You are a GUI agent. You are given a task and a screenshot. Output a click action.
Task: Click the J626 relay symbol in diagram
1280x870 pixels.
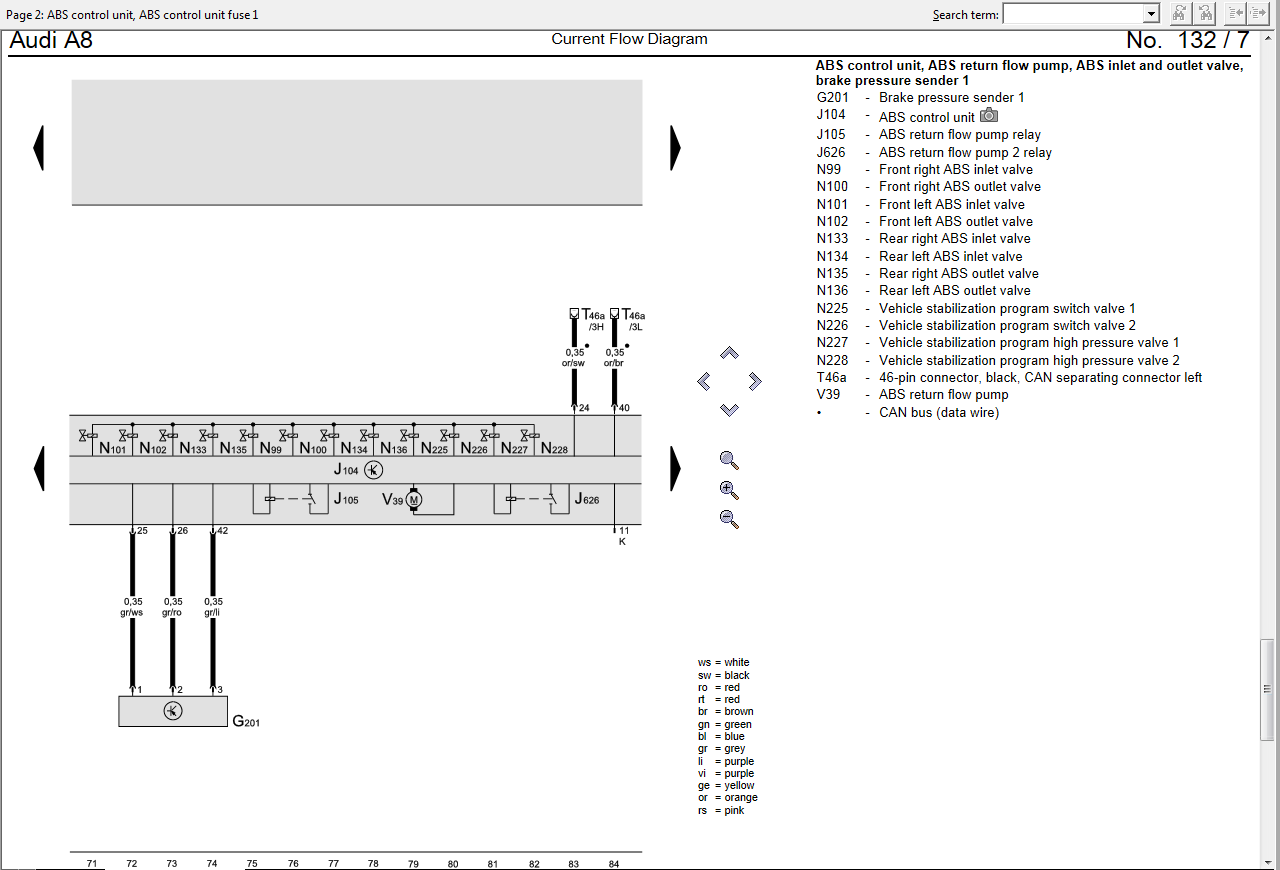coord(532,499)
